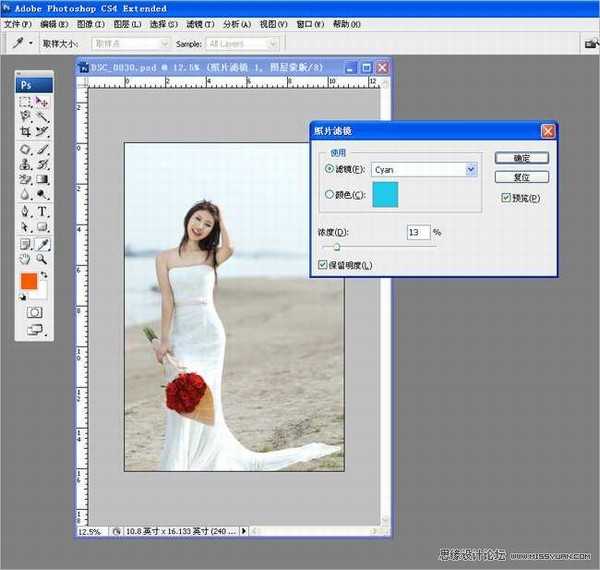Select the Color (颜色) radio button
The width and height of the screenshot is (600, 570).
pos(330,194)
